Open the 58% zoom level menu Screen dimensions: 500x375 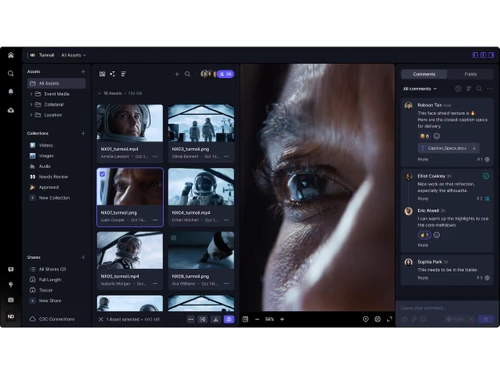(x=269, y=319)
